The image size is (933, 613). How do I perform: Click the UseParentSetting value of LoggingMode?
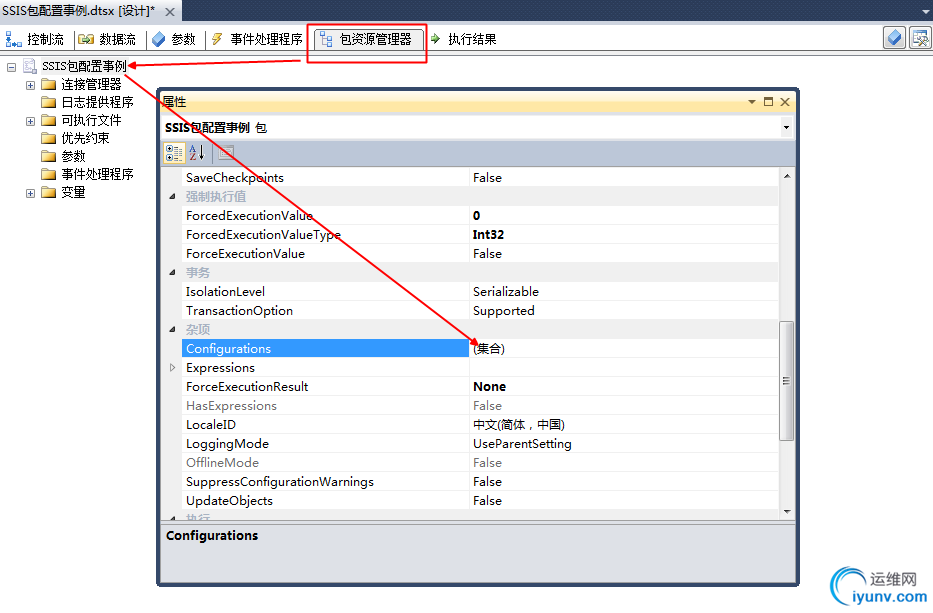tap(522, 444)
